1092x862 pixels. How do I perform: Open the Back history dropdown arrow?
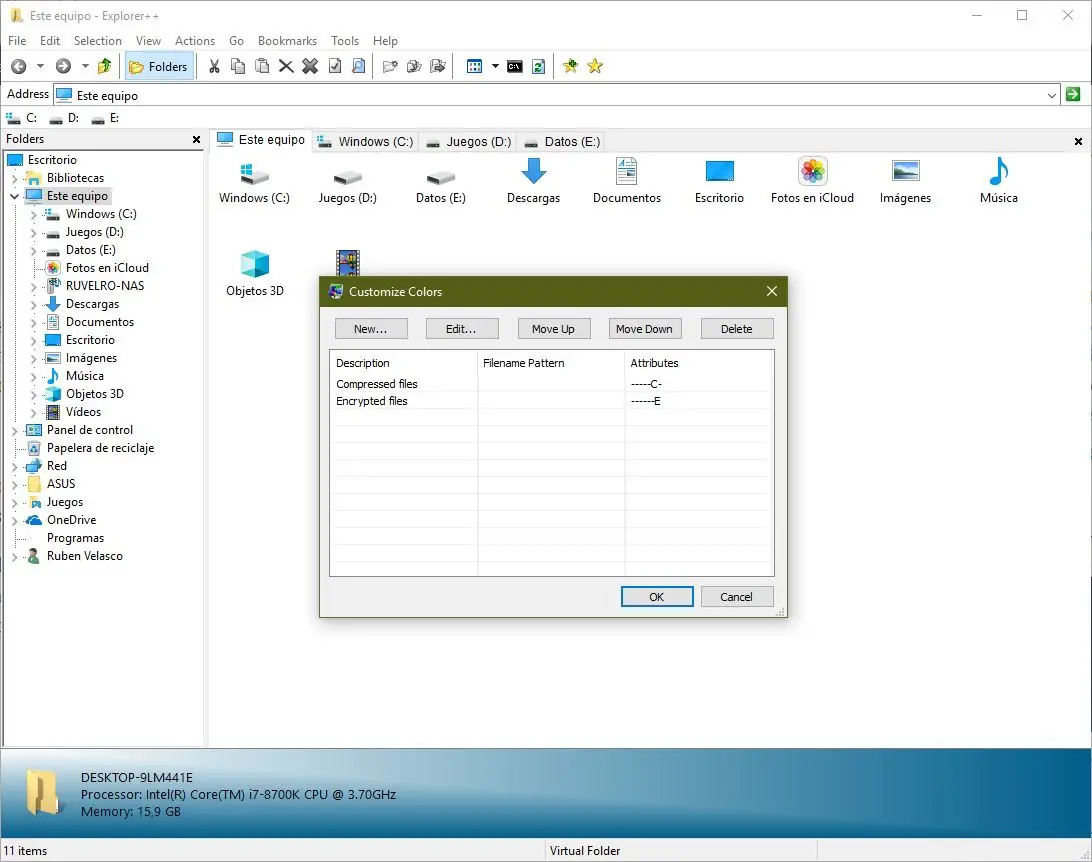[40, 66]
